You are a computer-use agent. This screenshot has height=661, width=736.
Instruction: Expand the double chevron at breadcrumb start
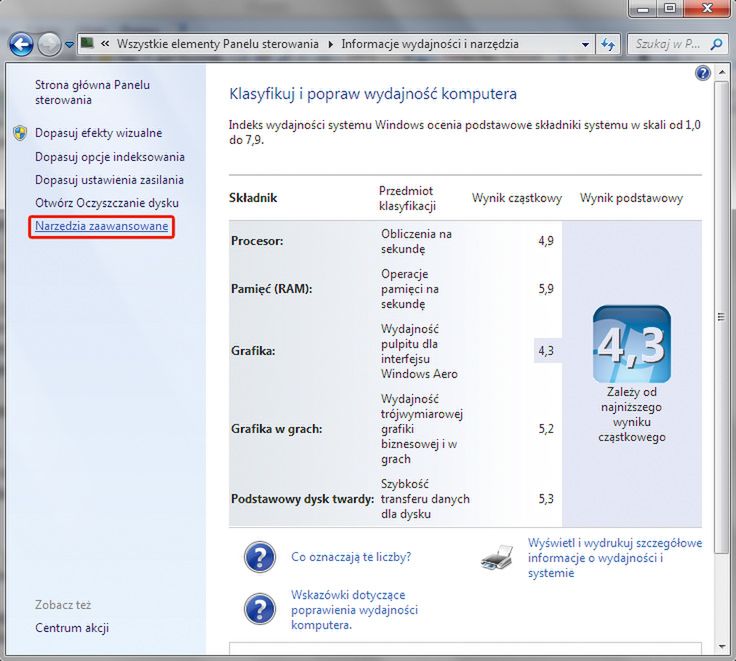(x=105, y=44)
